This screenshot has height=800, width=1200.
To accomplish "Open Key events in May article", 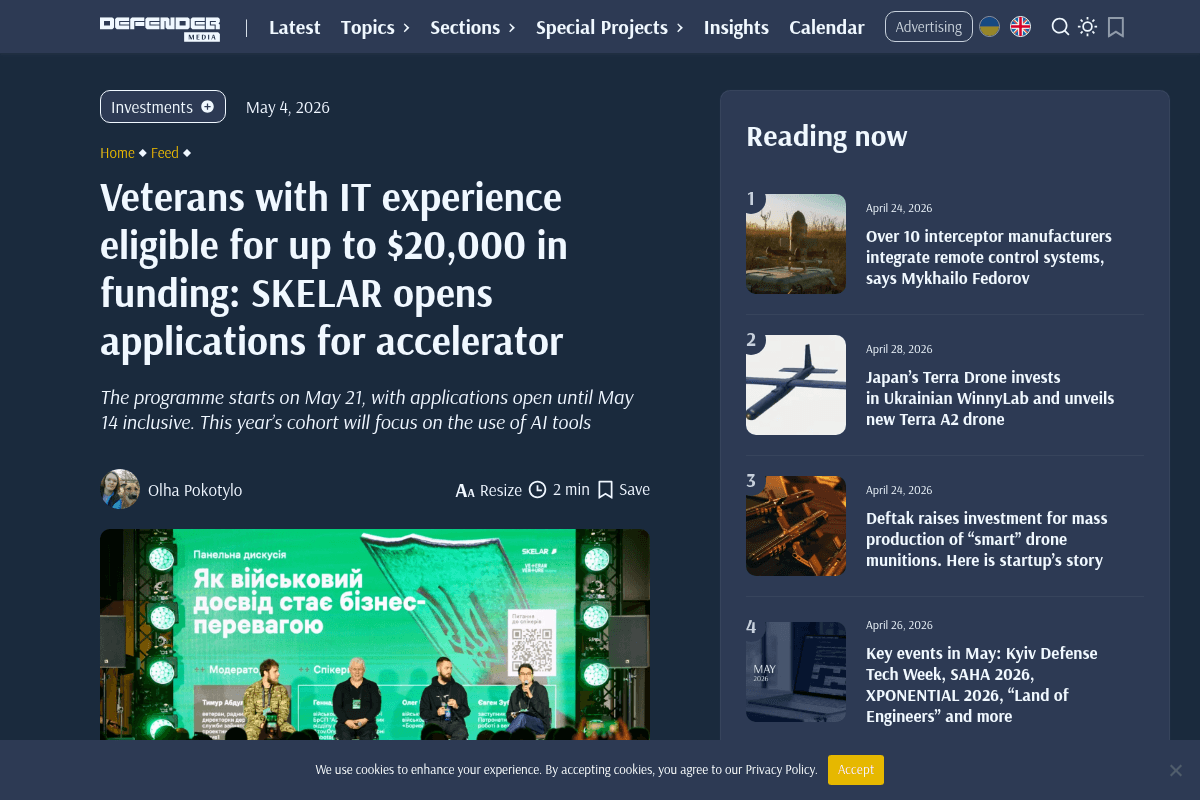I will tap(982, 685).
